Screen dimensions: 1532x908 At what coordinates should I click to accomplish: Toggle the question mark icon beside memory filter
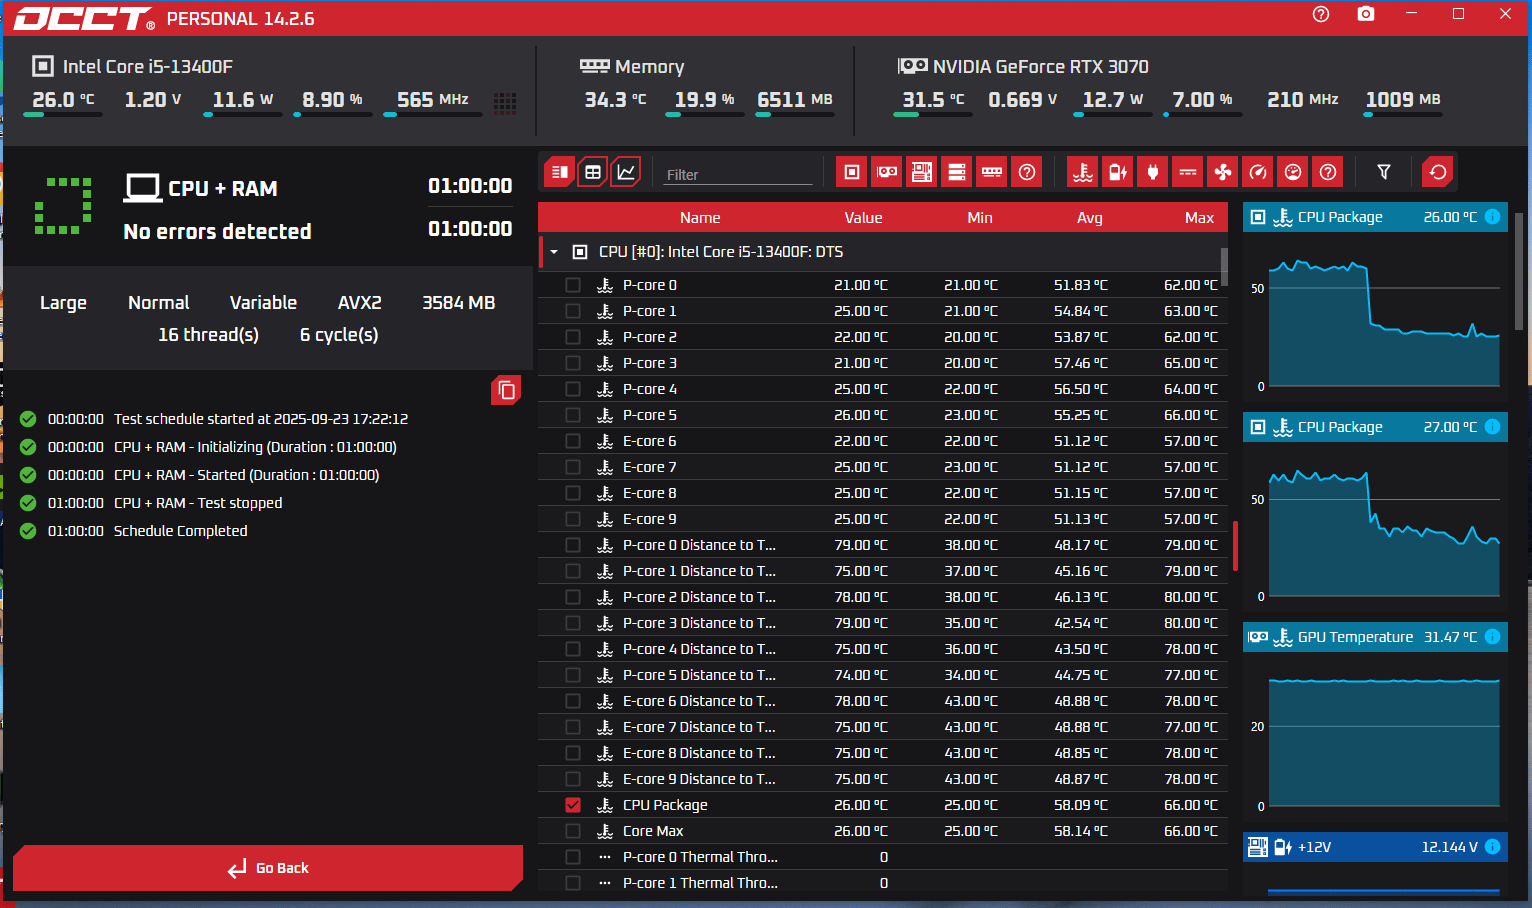pyautogui.click(x=1027, y=172)
